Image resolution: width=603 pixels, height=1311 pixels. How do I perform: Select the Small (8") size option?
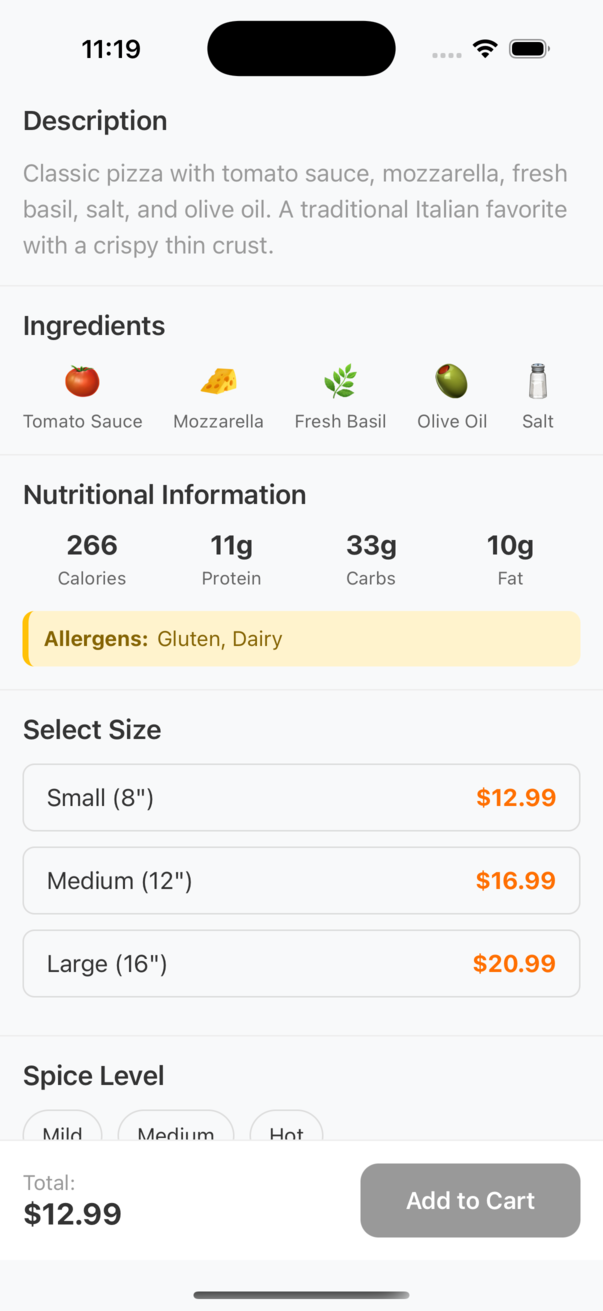tap(301, 798)
